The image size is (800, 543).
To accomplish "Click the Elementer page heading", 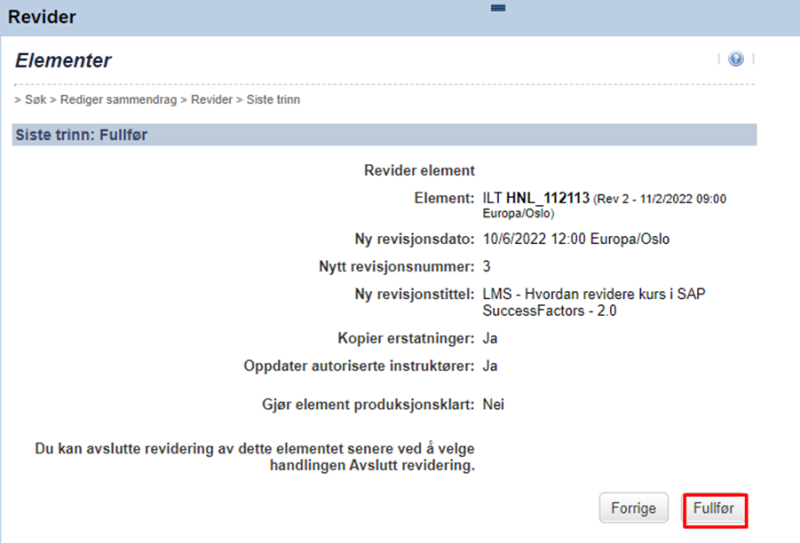I will pos(63,60).
